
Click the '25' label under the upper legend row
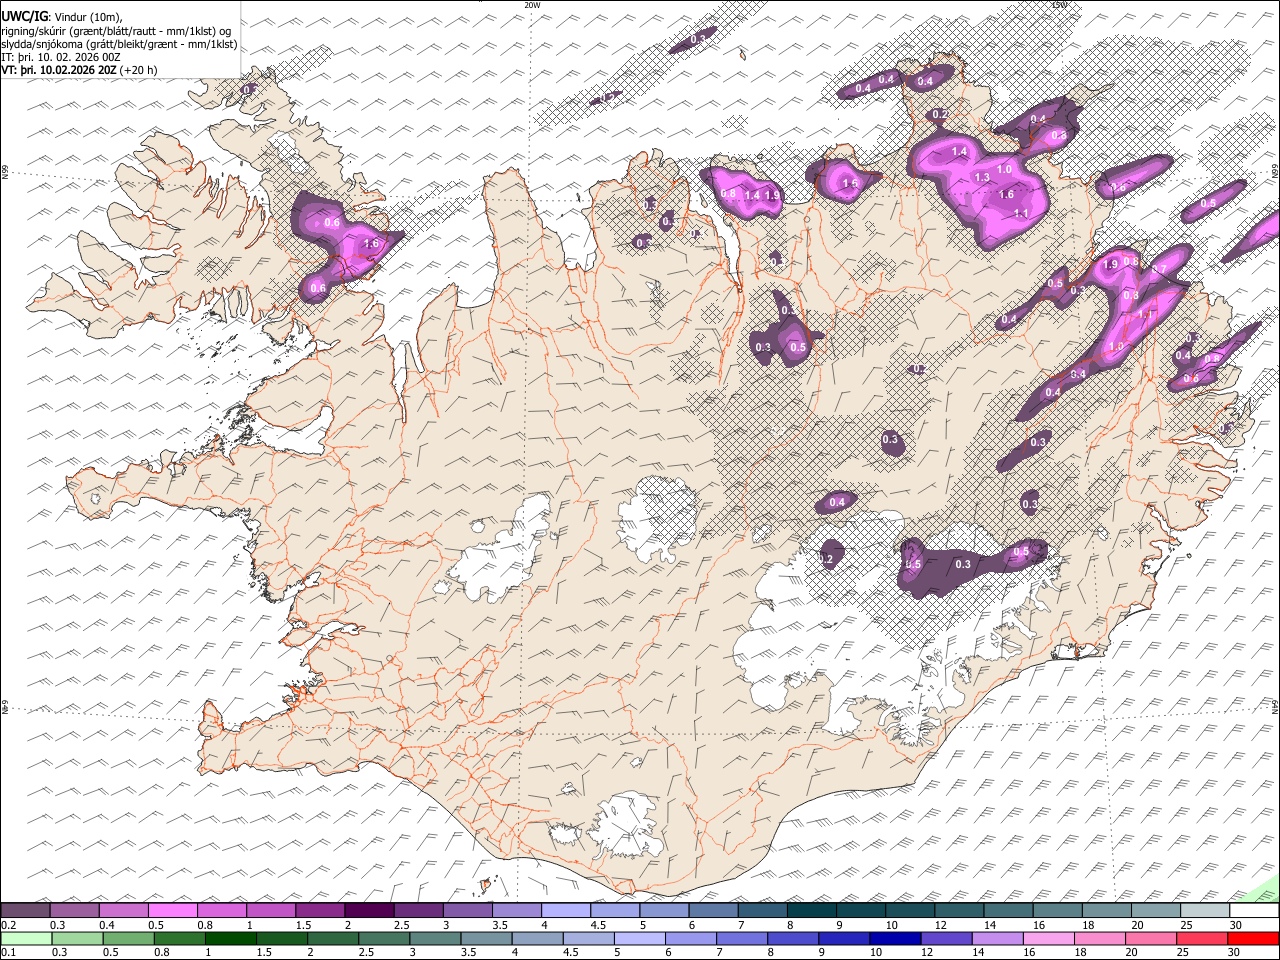point(1187,925)
